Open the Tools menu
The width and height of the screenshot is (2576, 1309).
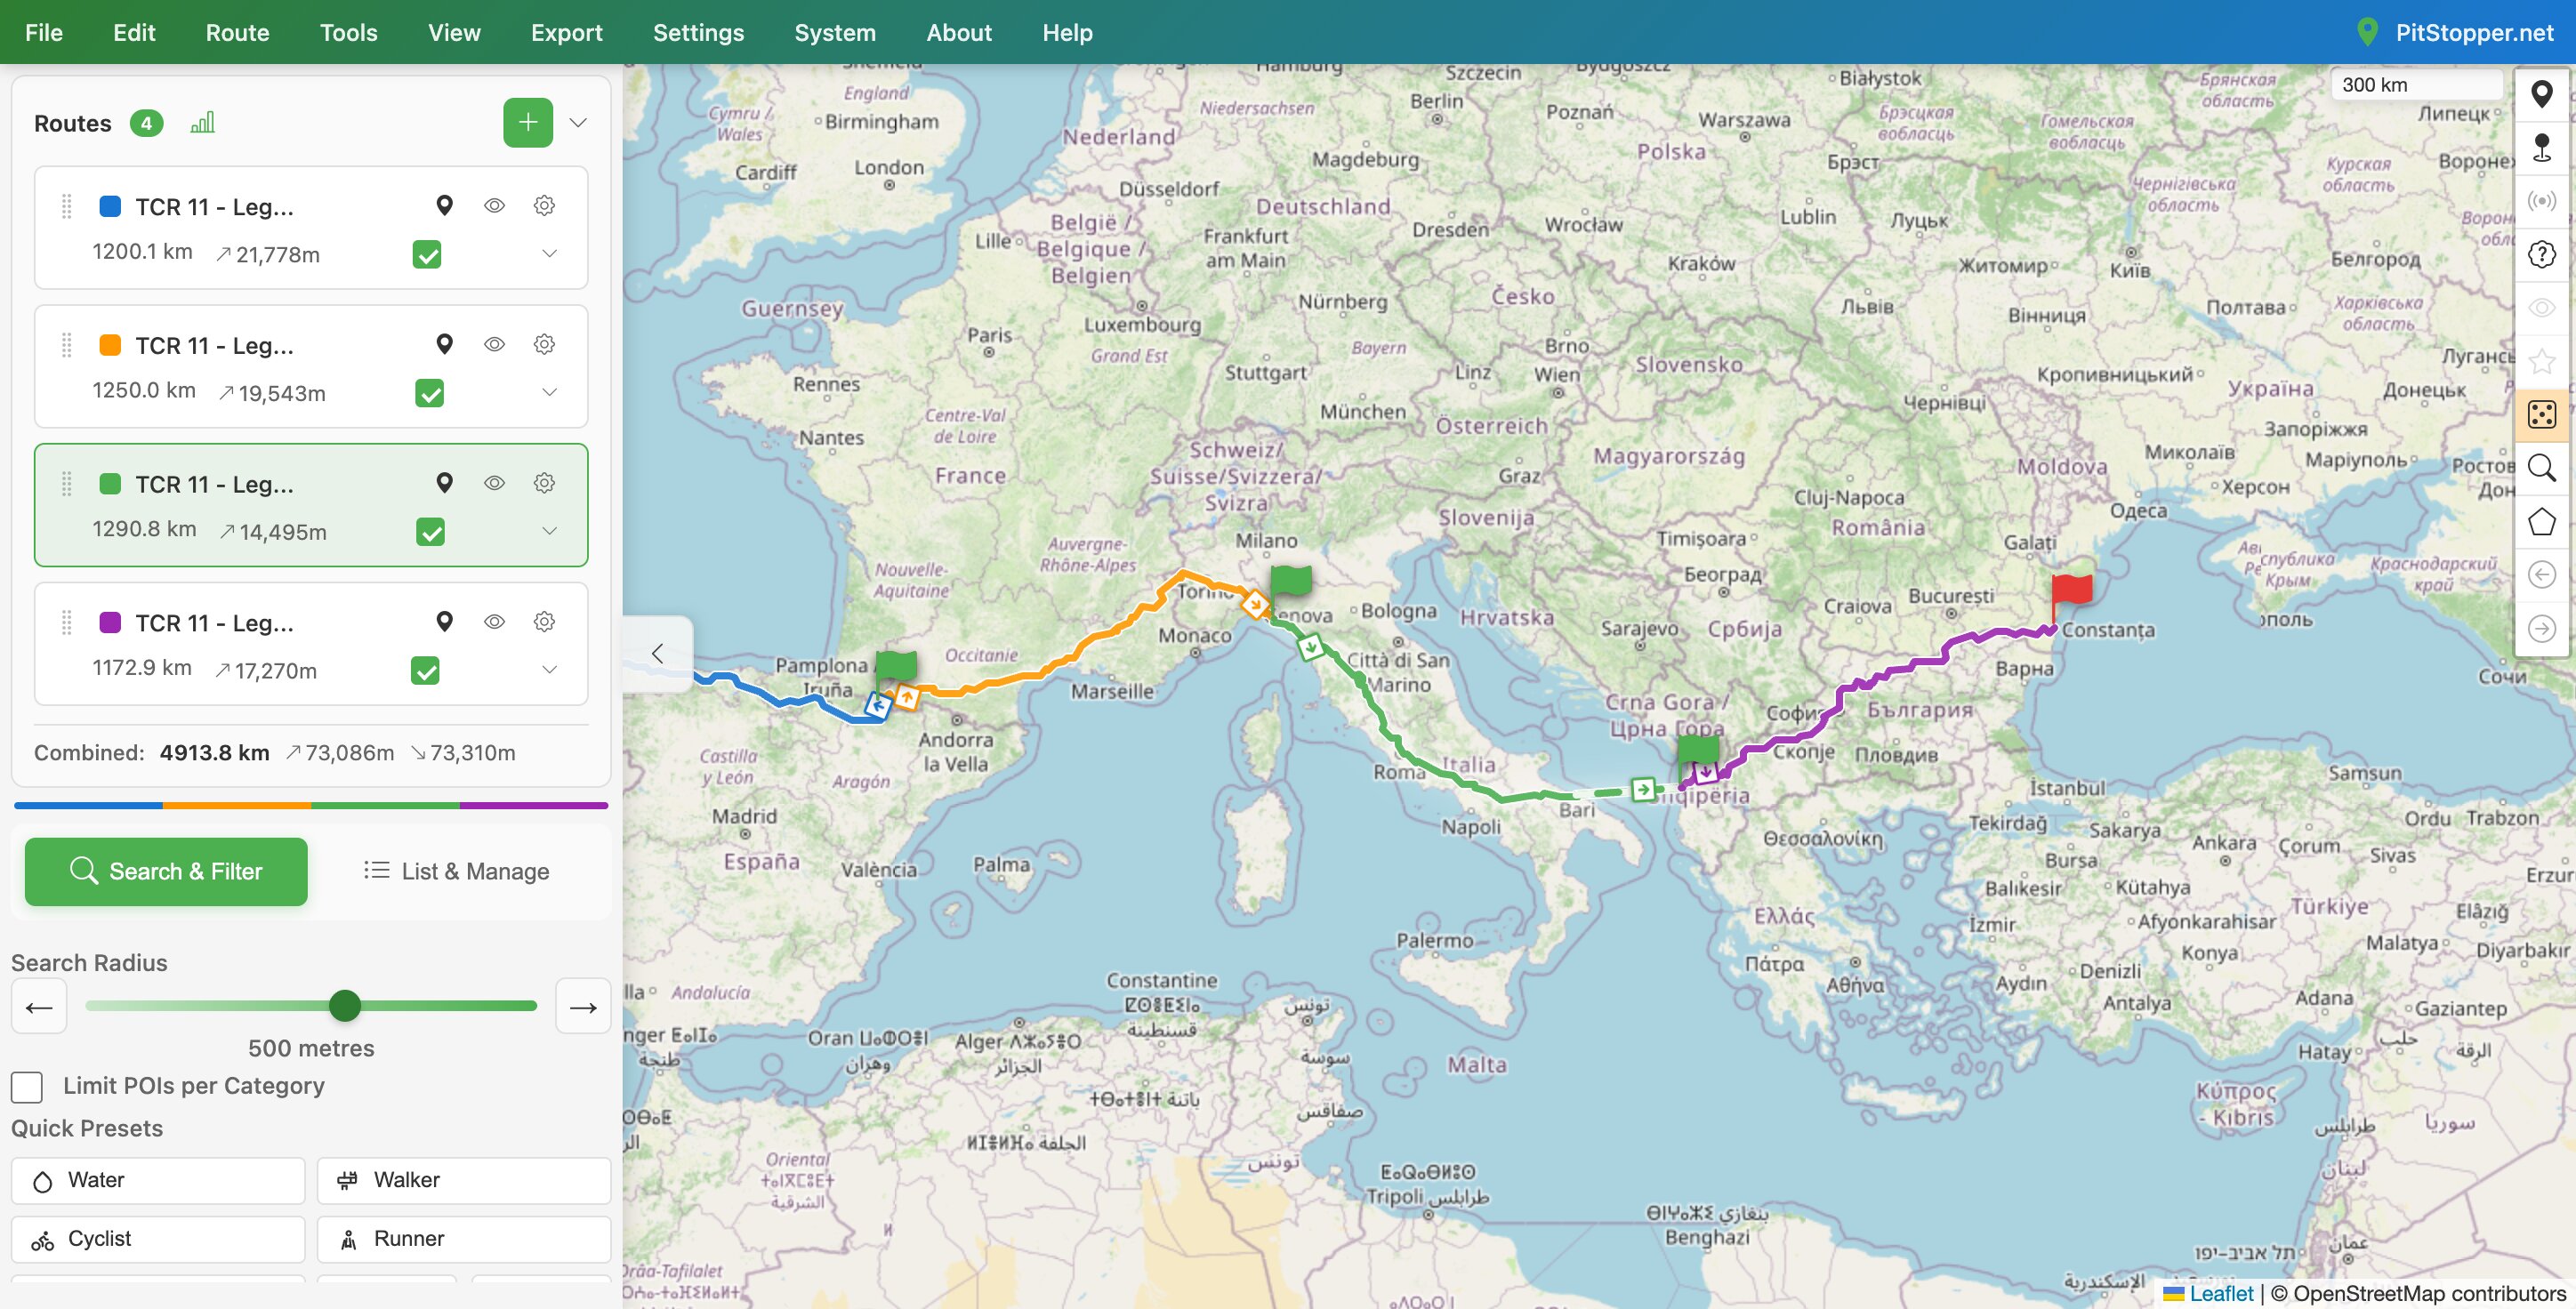pos(348,32)
